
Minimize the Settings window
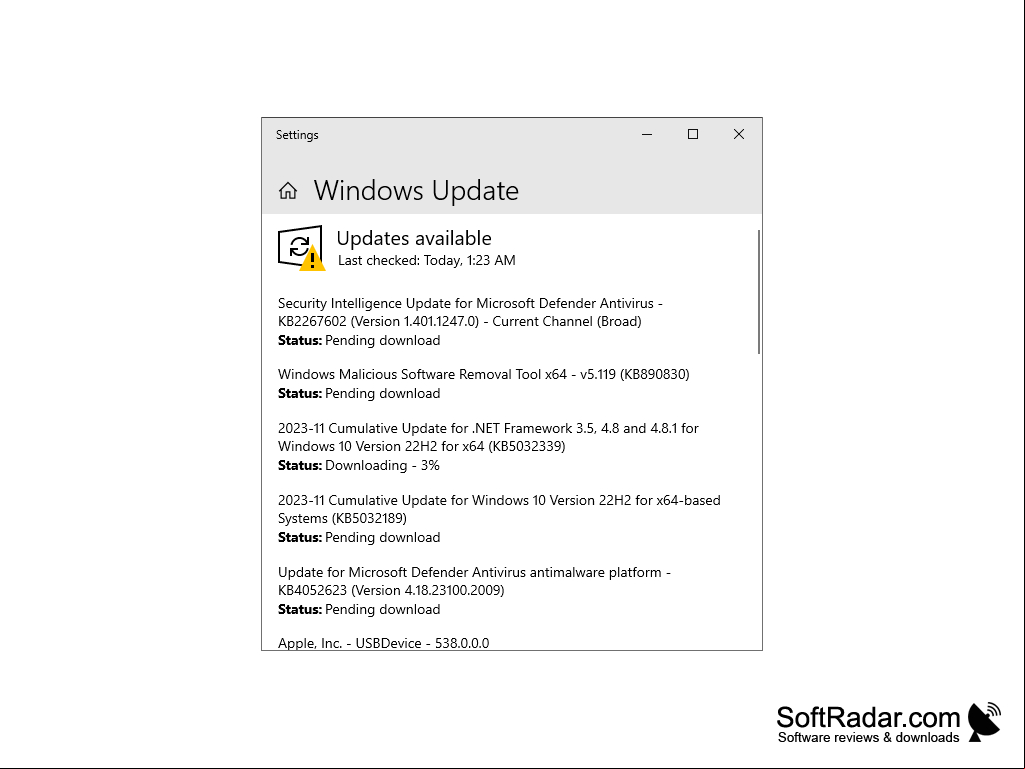tap(647, 134)
